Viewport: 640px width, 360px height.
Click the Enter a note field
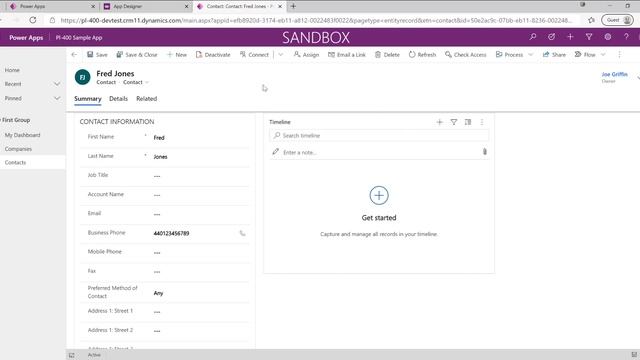coord(378,152)
